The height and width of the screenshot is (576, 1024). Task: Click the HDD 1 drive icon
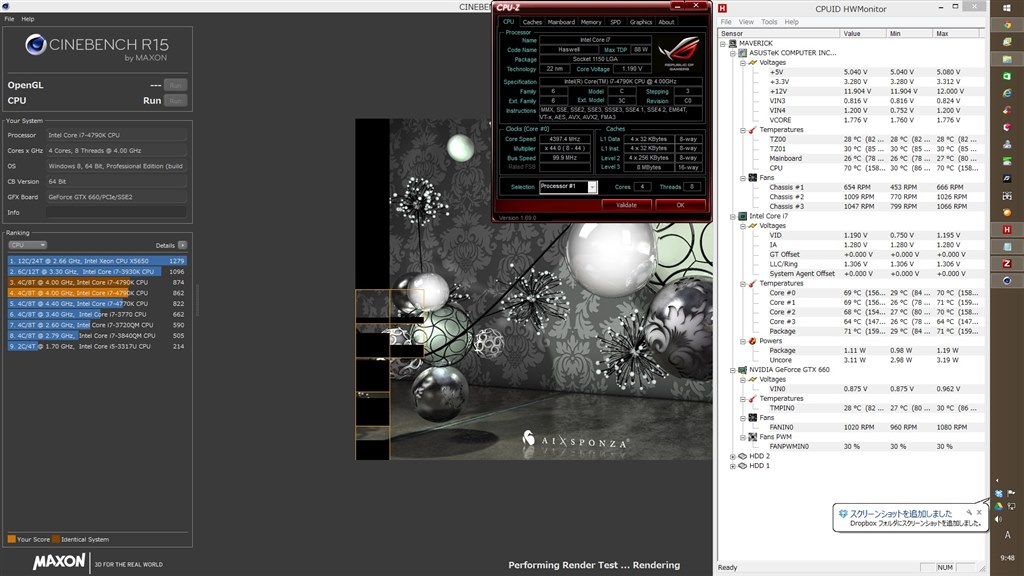click(743, 466)
